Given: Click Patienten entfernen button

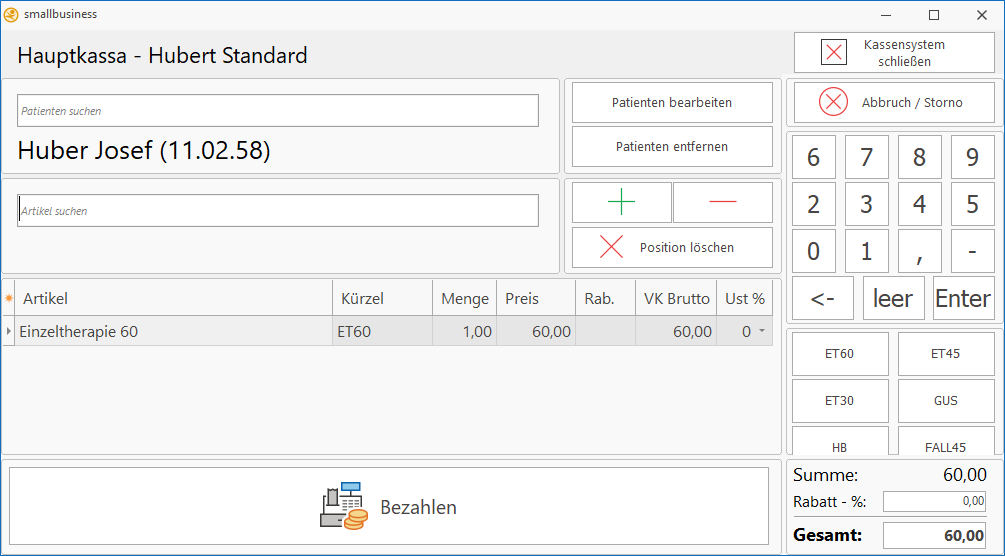Looking at the screenshot, I should tap(672, 147).
